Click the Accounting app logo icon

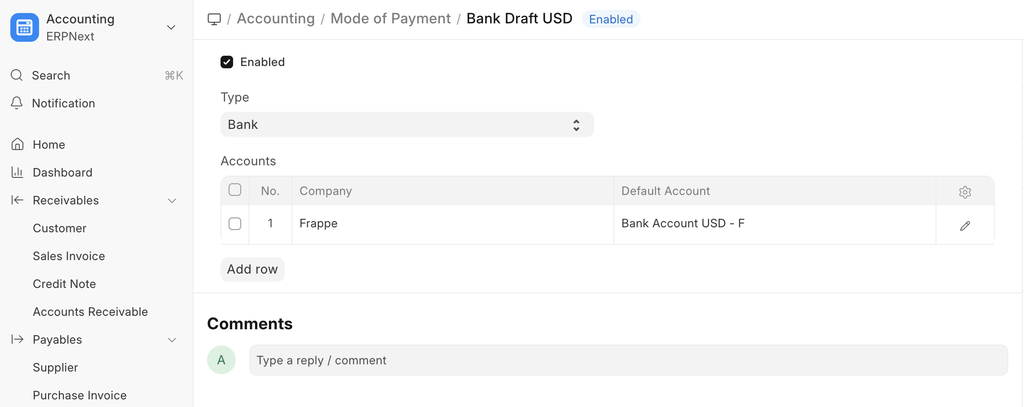tap(24, 27)
